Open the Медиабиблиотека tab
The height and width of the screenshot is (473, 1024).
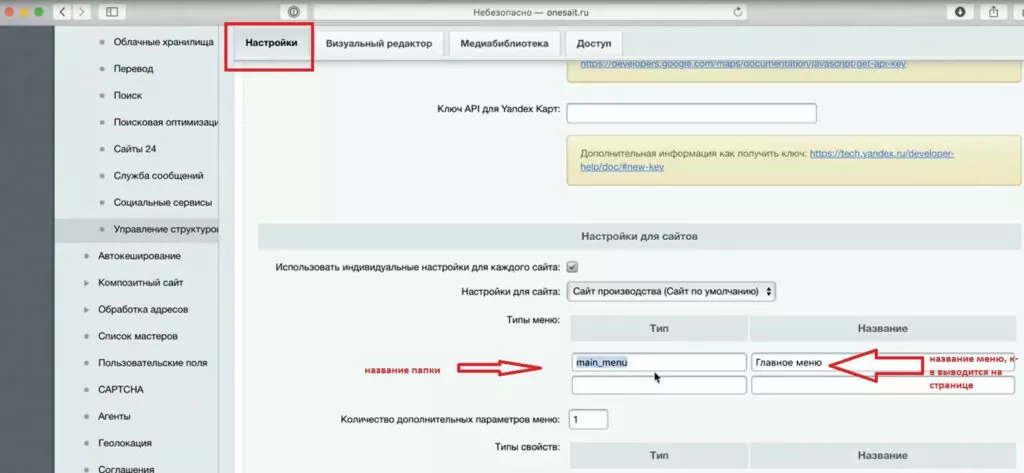[x=504, y=44]
